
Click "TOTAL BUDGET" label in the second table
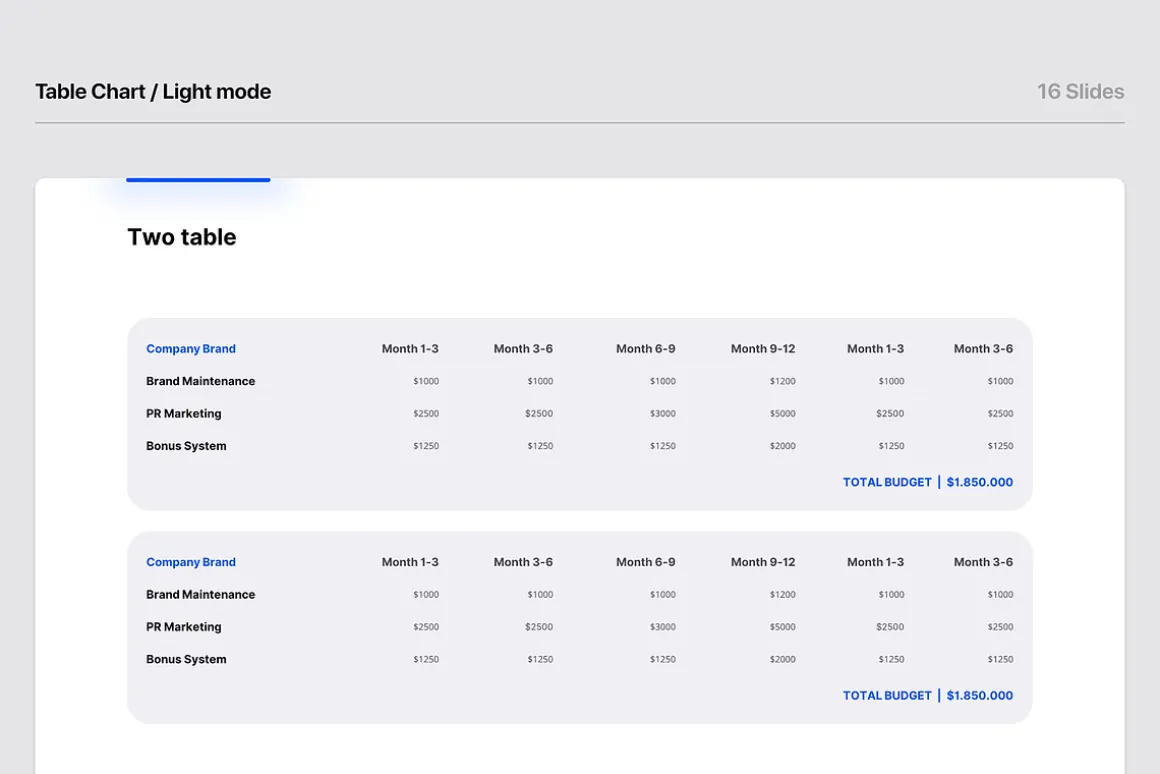(887, 696)
